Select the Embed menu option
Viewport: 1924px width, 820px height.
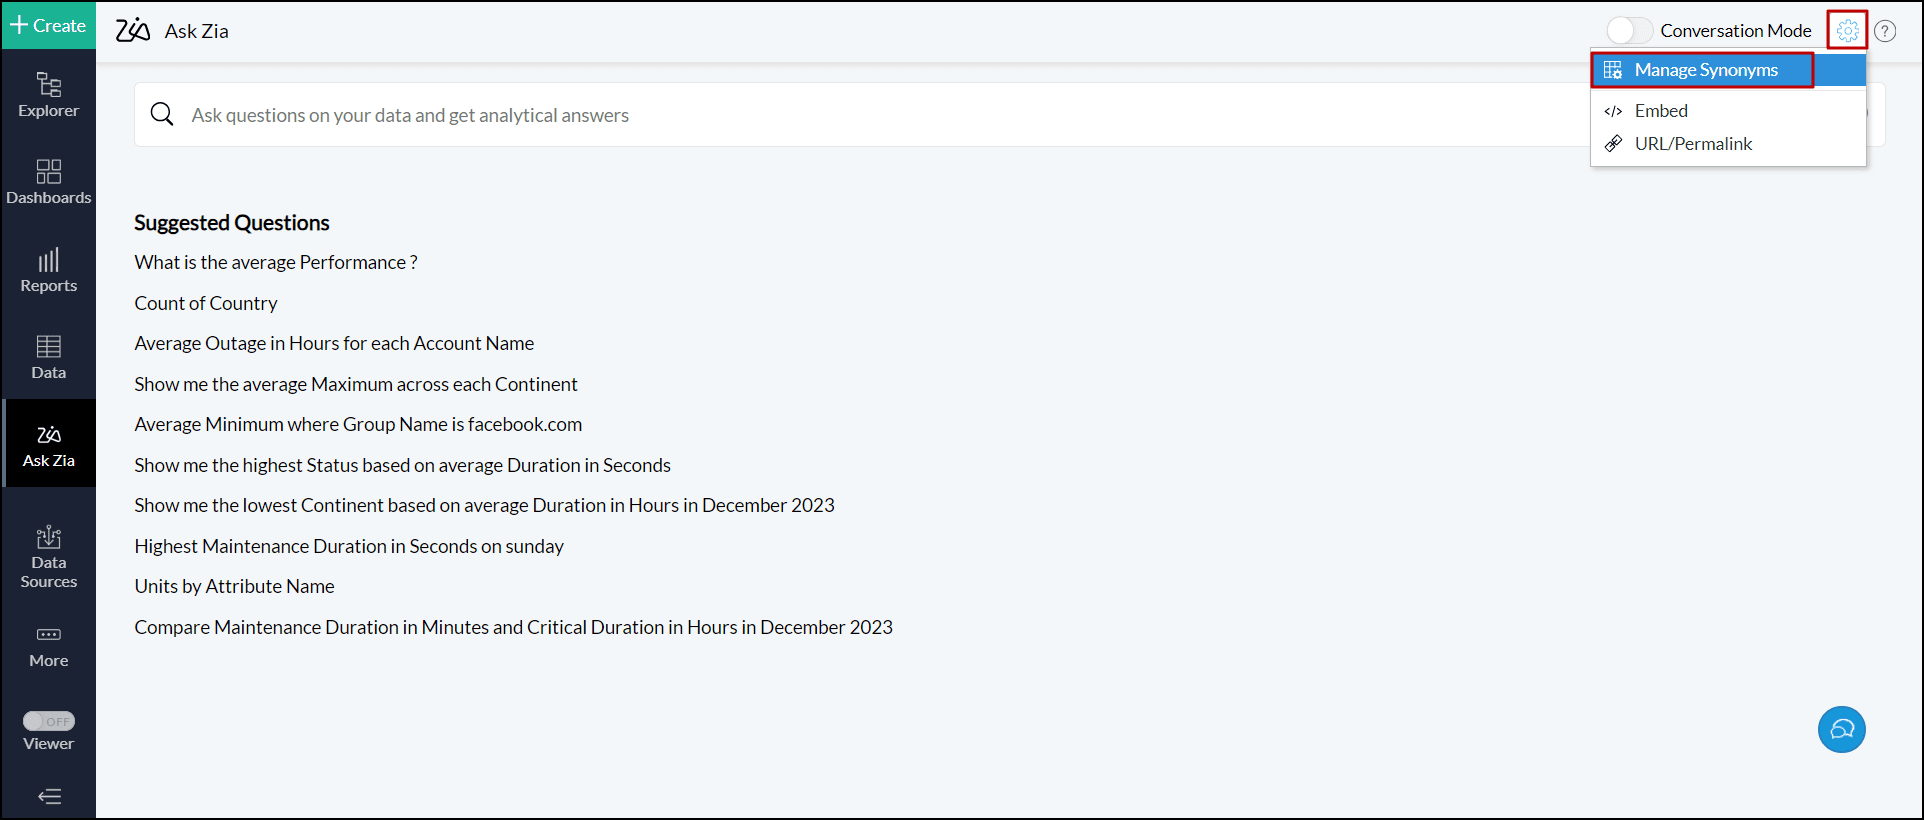[1660, 111]
